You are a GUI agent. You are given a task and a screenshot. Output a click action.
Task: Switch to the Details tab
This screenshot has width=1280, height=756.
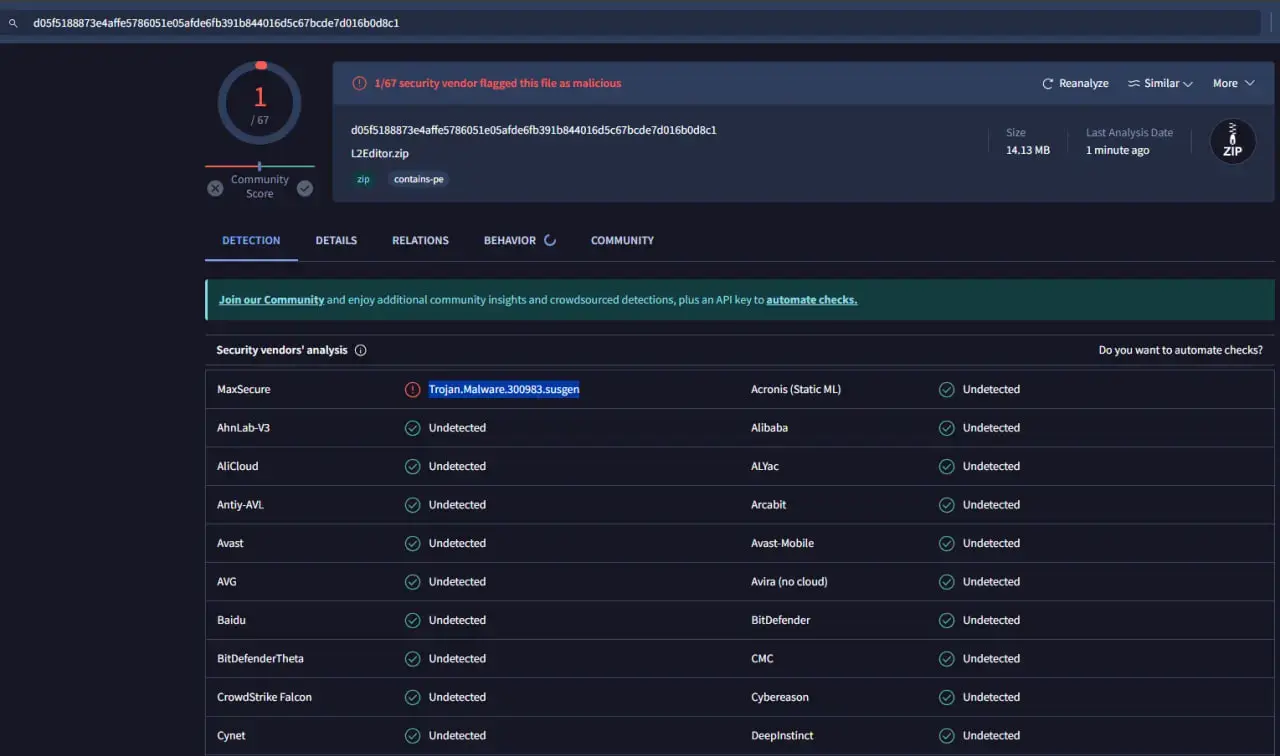tap(336, 241)
